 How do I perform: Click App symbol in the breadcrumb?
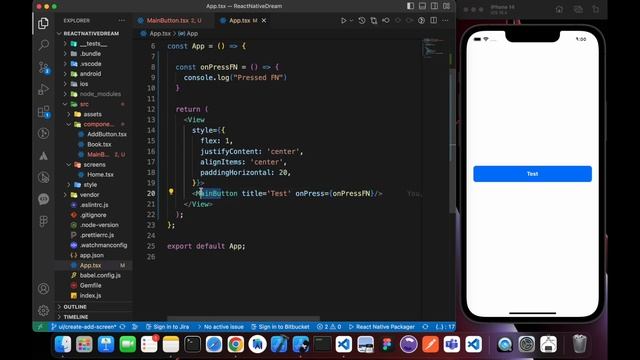pyautogui.click(x=192, y=33)
